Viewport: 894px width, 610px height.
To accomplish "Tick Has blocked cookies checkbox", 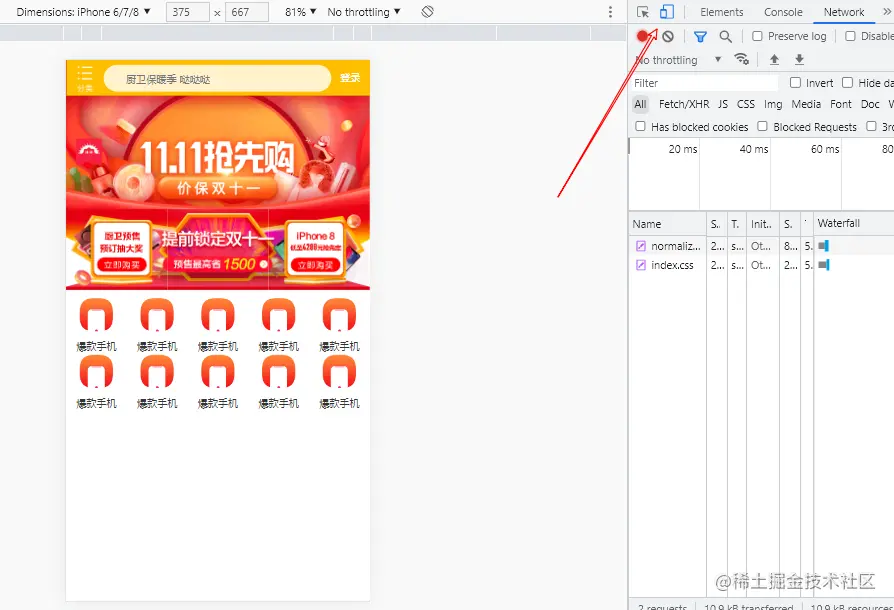I will (x=640, y=126).
